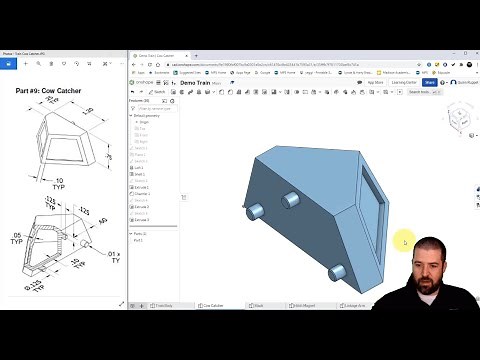Viewport: 480px width, 360px height.
Task: Open the Thicken tool dropdown arrow
Action: 214,92
